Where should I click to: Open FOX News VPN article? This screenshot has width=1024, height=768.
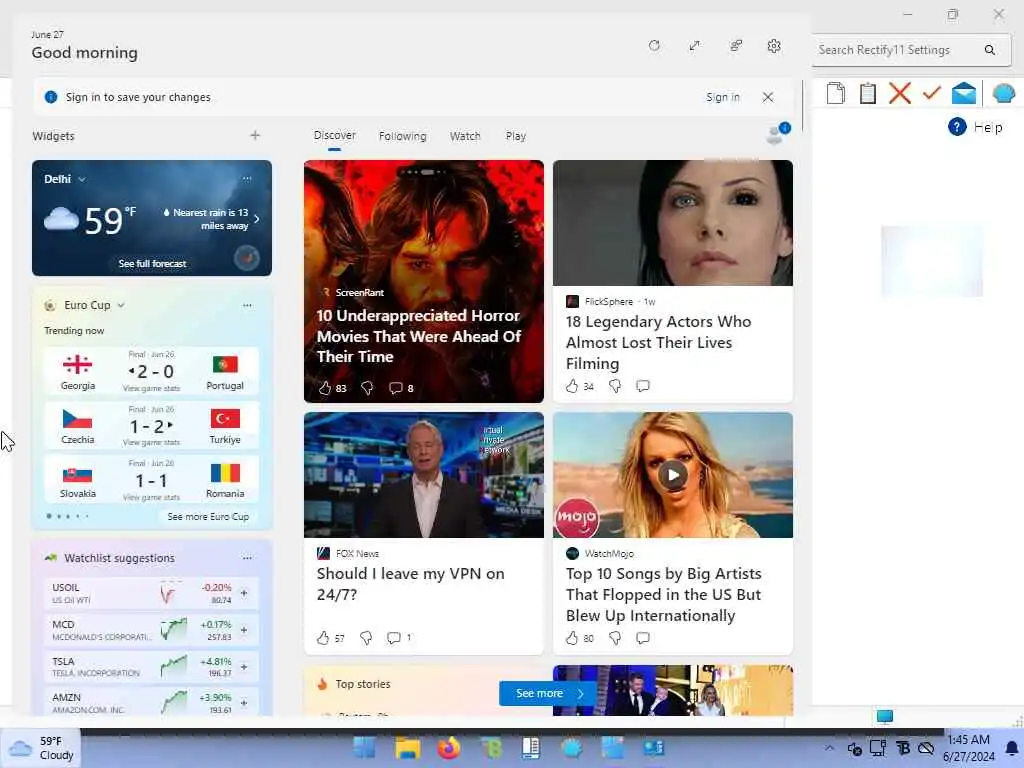(423, 533)
